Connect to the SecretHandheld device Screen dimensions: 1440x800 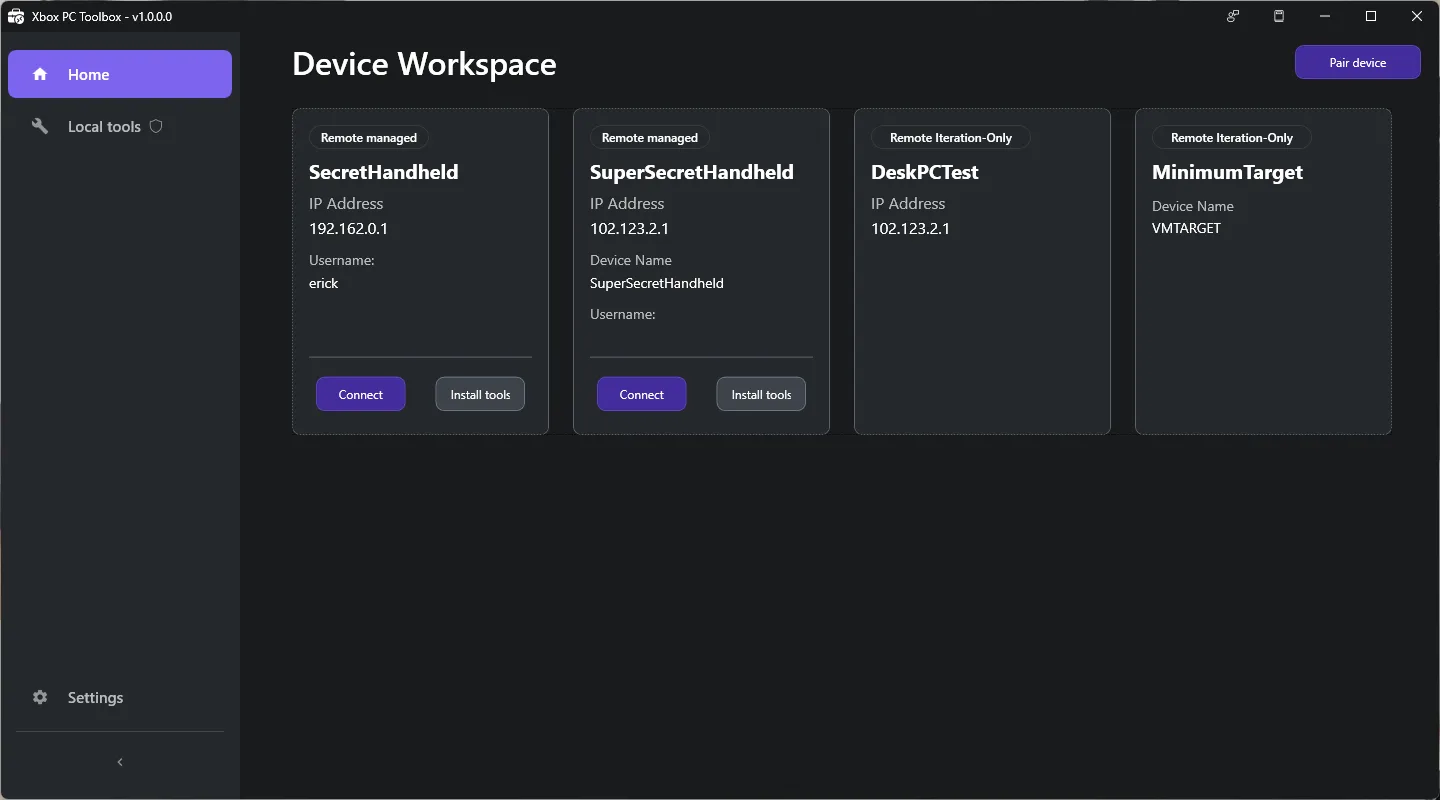tap(361, 394)
